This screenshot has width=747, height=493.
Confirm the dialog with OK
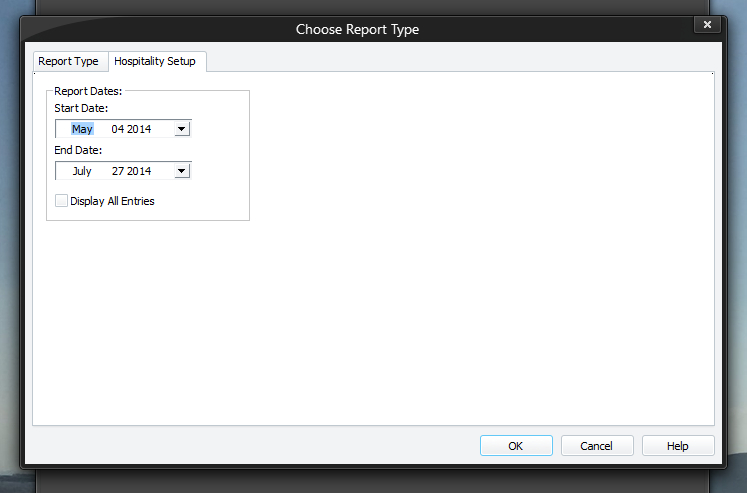point(516,445)
